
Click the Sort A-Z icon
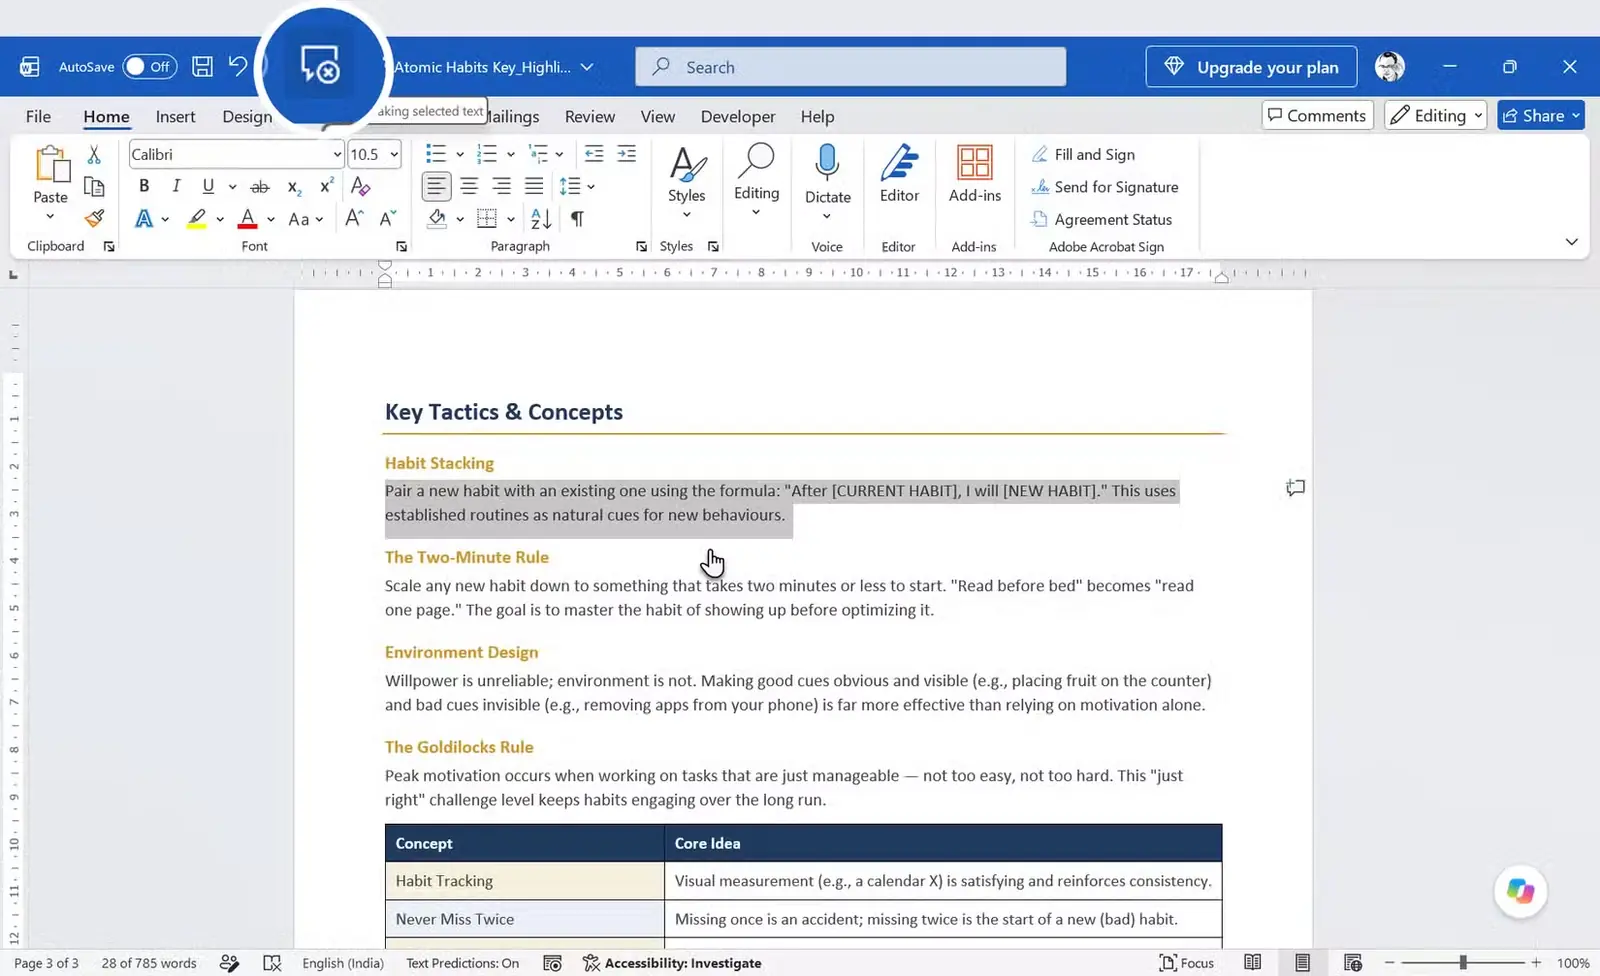(x=541, y=218)
